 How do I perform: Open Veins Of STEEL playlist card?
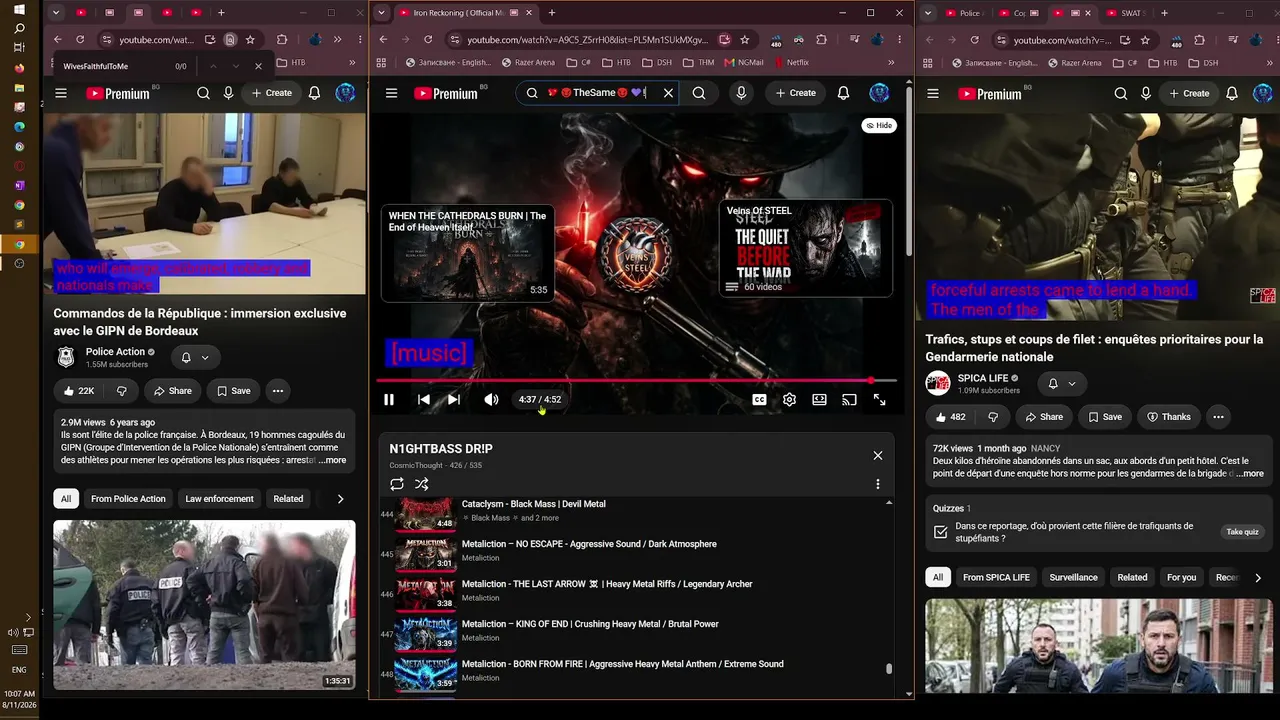point(806,248)
